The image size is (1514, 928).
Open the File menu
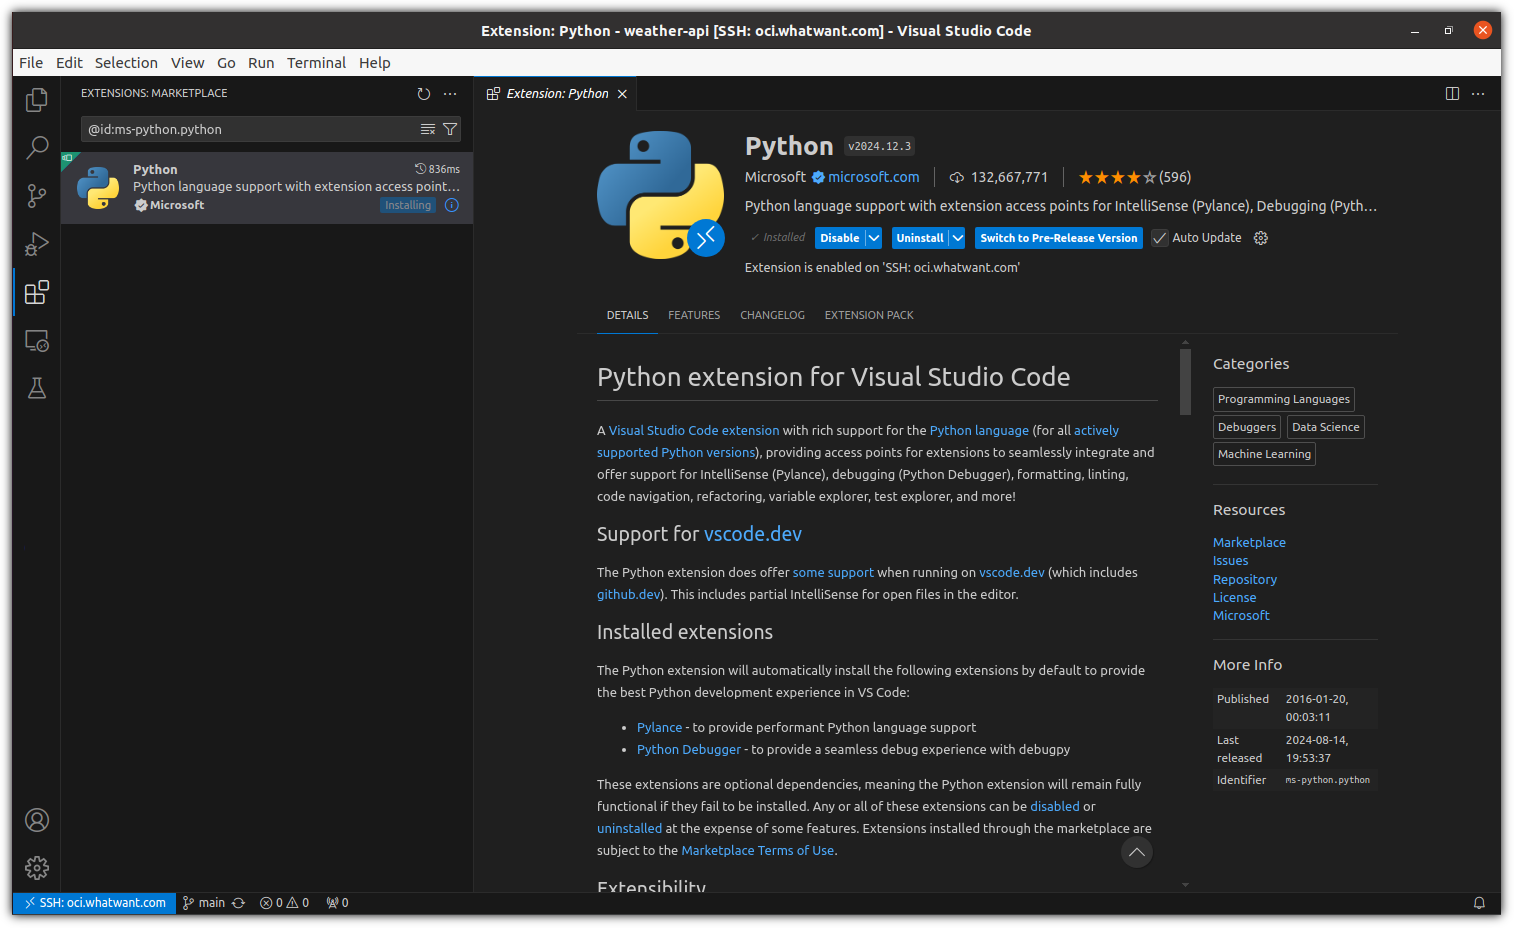click(x=31, y=63)
